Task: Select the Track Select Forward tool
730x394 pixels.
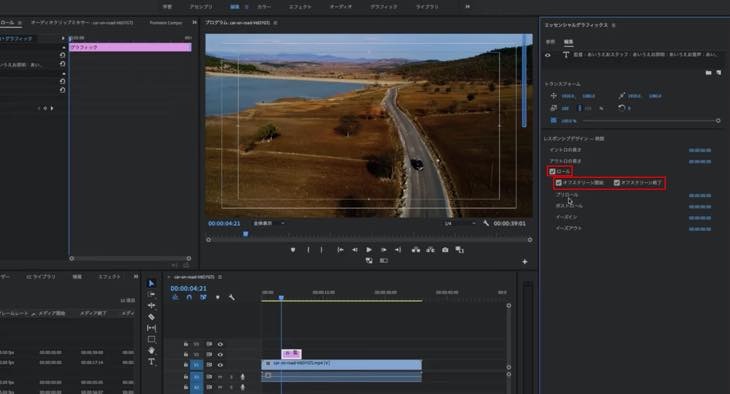Action: pos(151,294)
